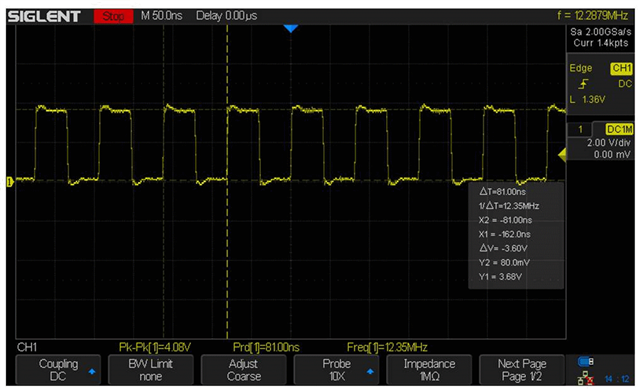639x390 pixels.
Task: Click the cursor measurement info box
Action: [x=516, y=235]
